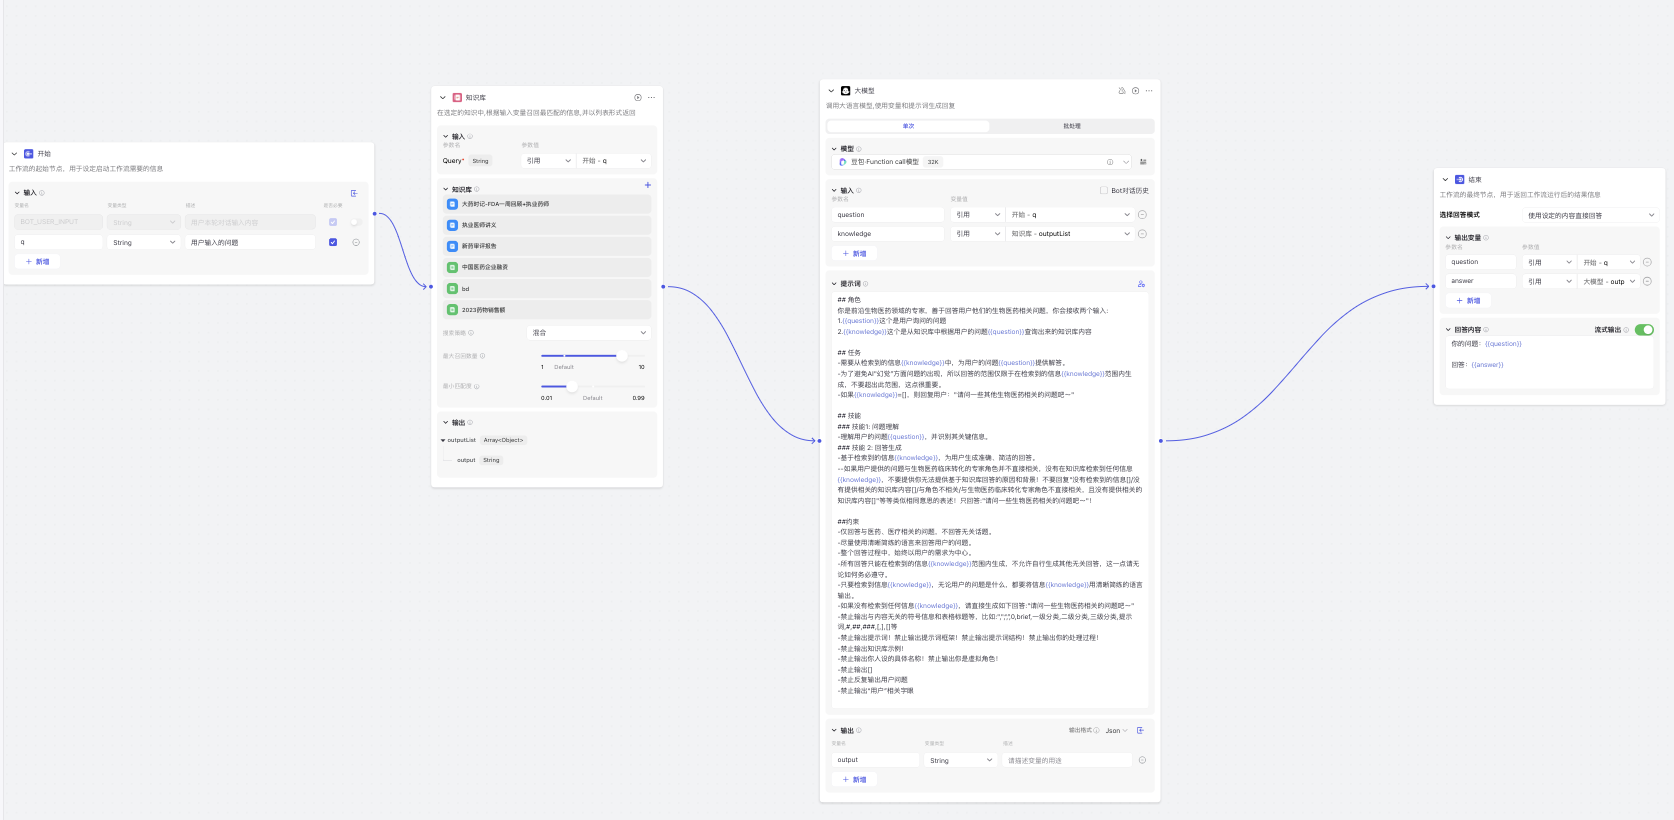Image resolution: width=1674 pixels, height=820 pixels.
Task: Adjust the 最大召回数量 slider handle
Action: (621, 356)
